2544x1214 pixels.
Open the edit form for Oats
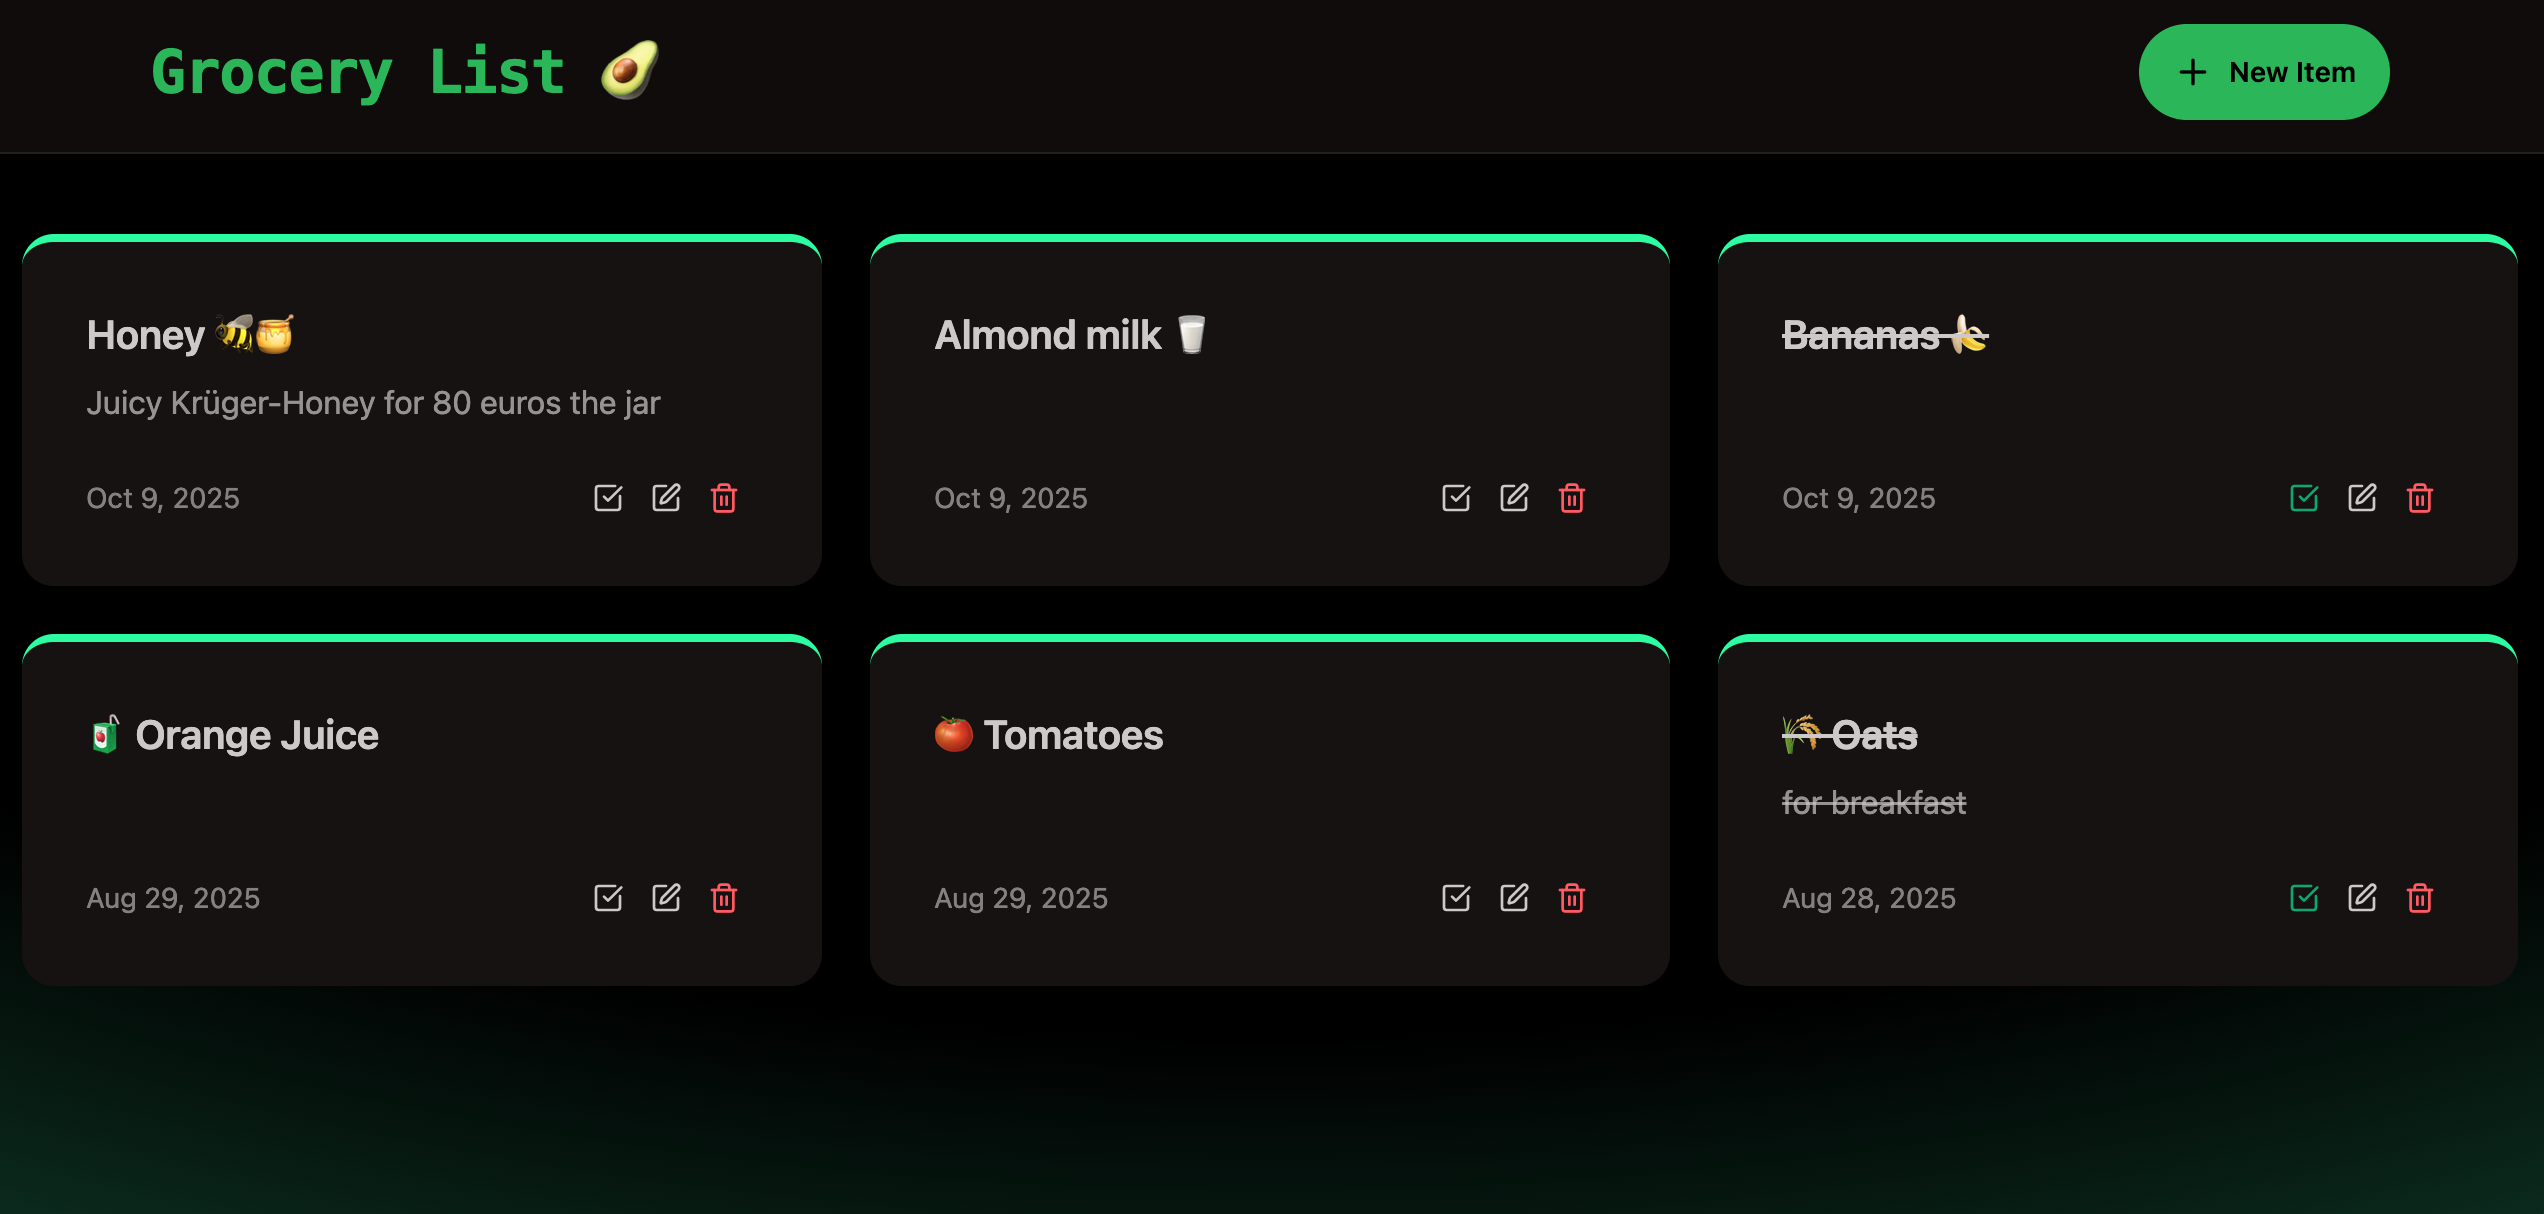(x=2362, y=898)
